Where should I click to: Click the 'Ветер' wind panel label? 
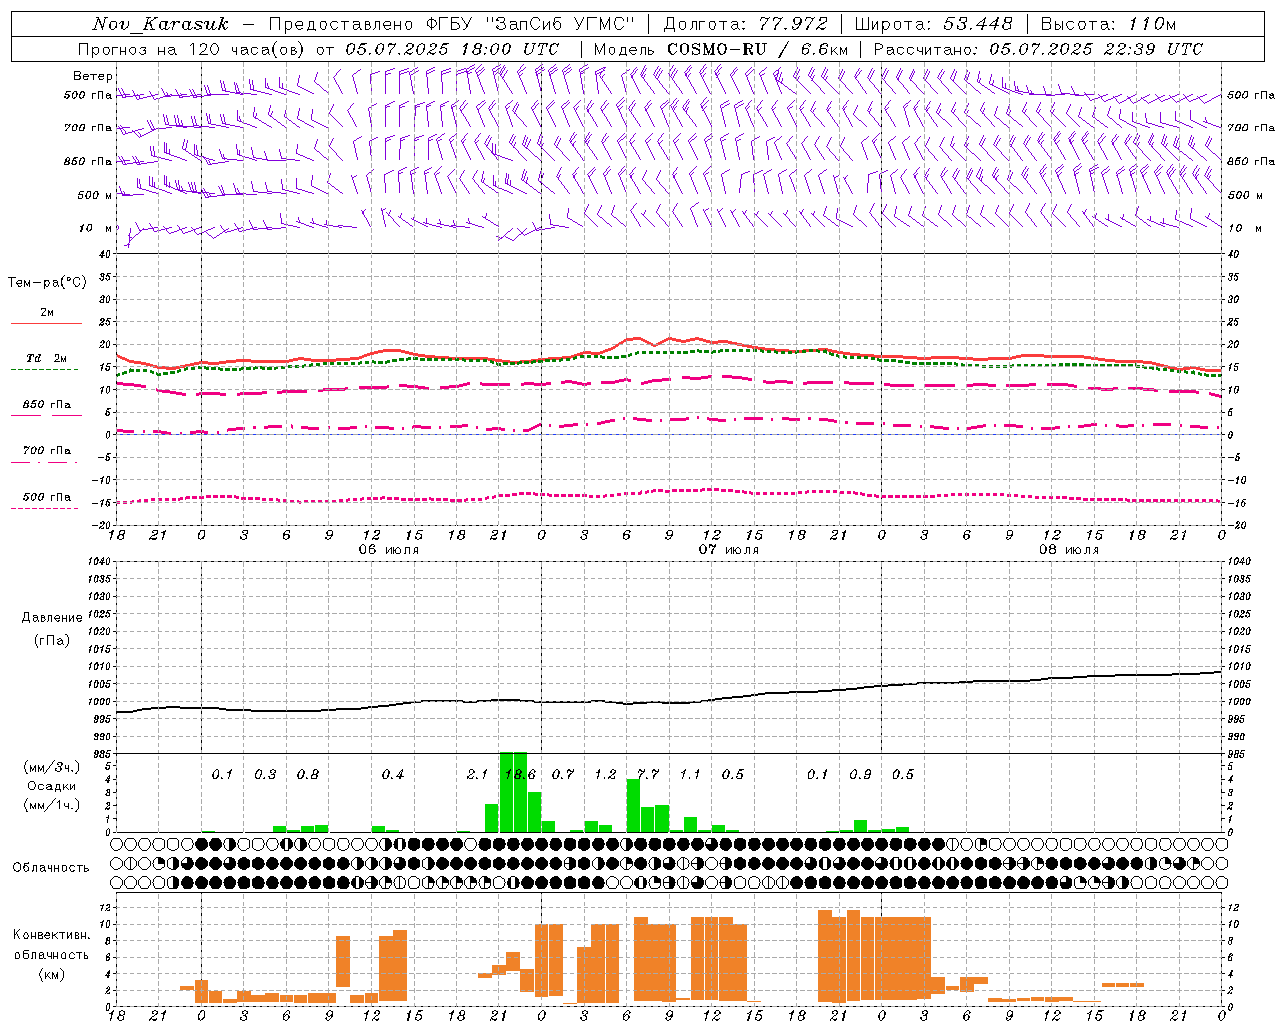tap(93, 76)
